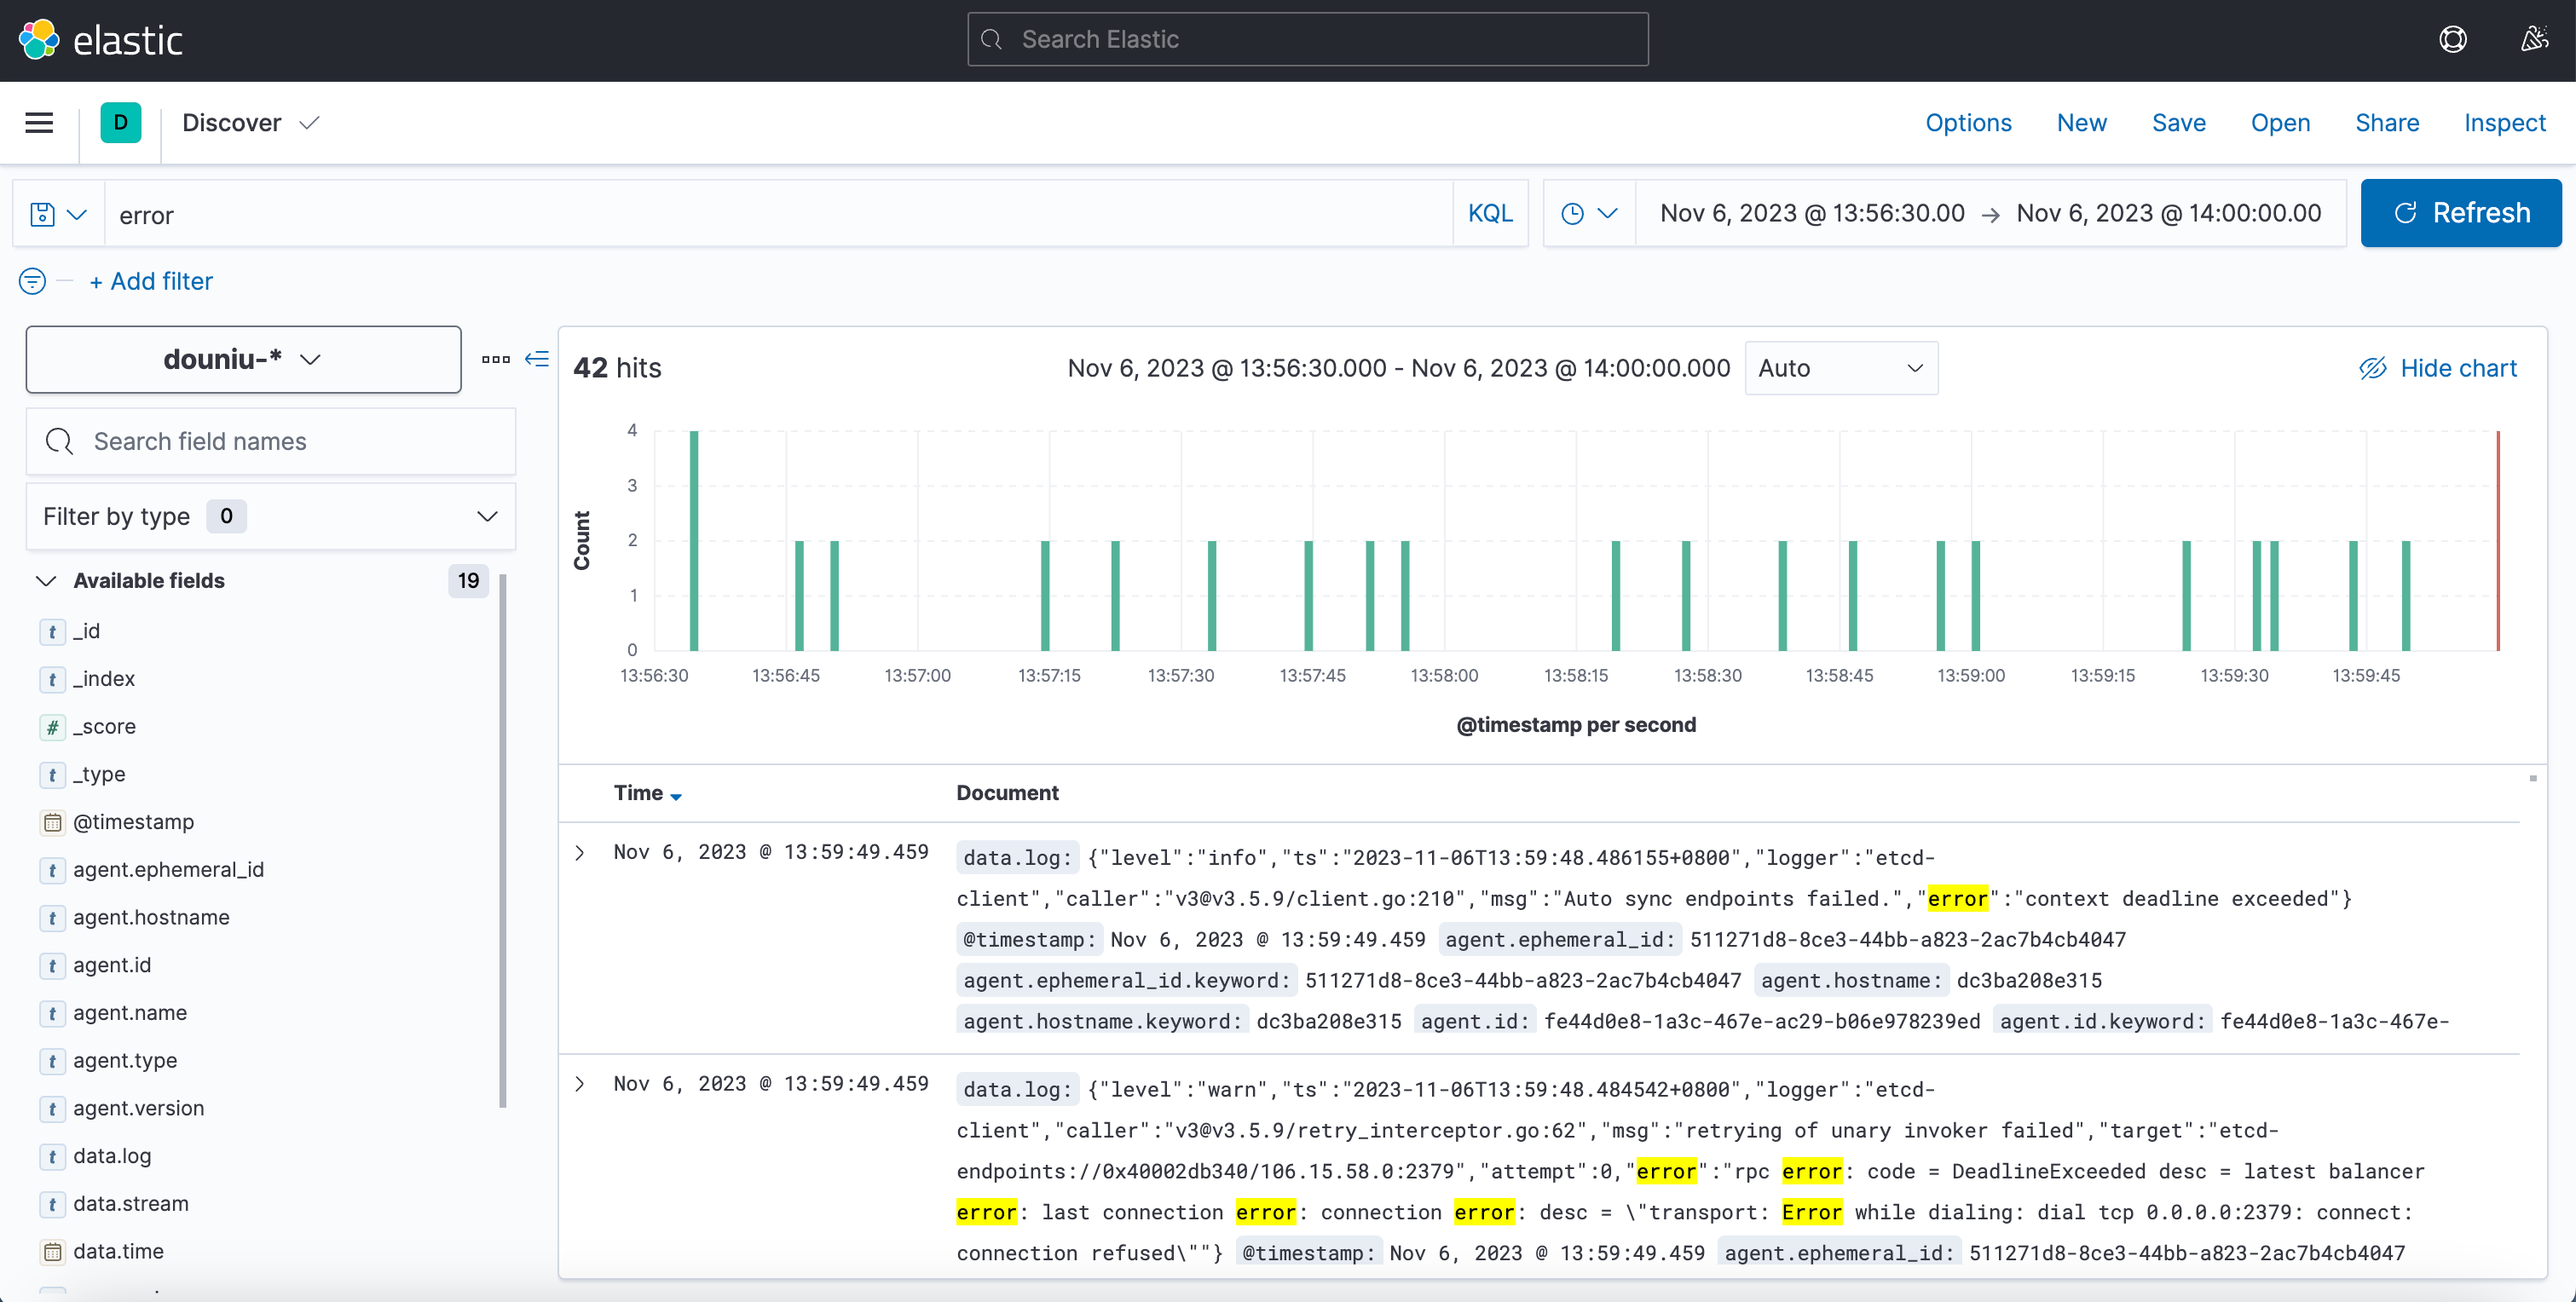Image resolution: width=2576 pixels, height=1302 pixels.
Task: Click the type icon beside agent.name
Action: pos(52,1013)
